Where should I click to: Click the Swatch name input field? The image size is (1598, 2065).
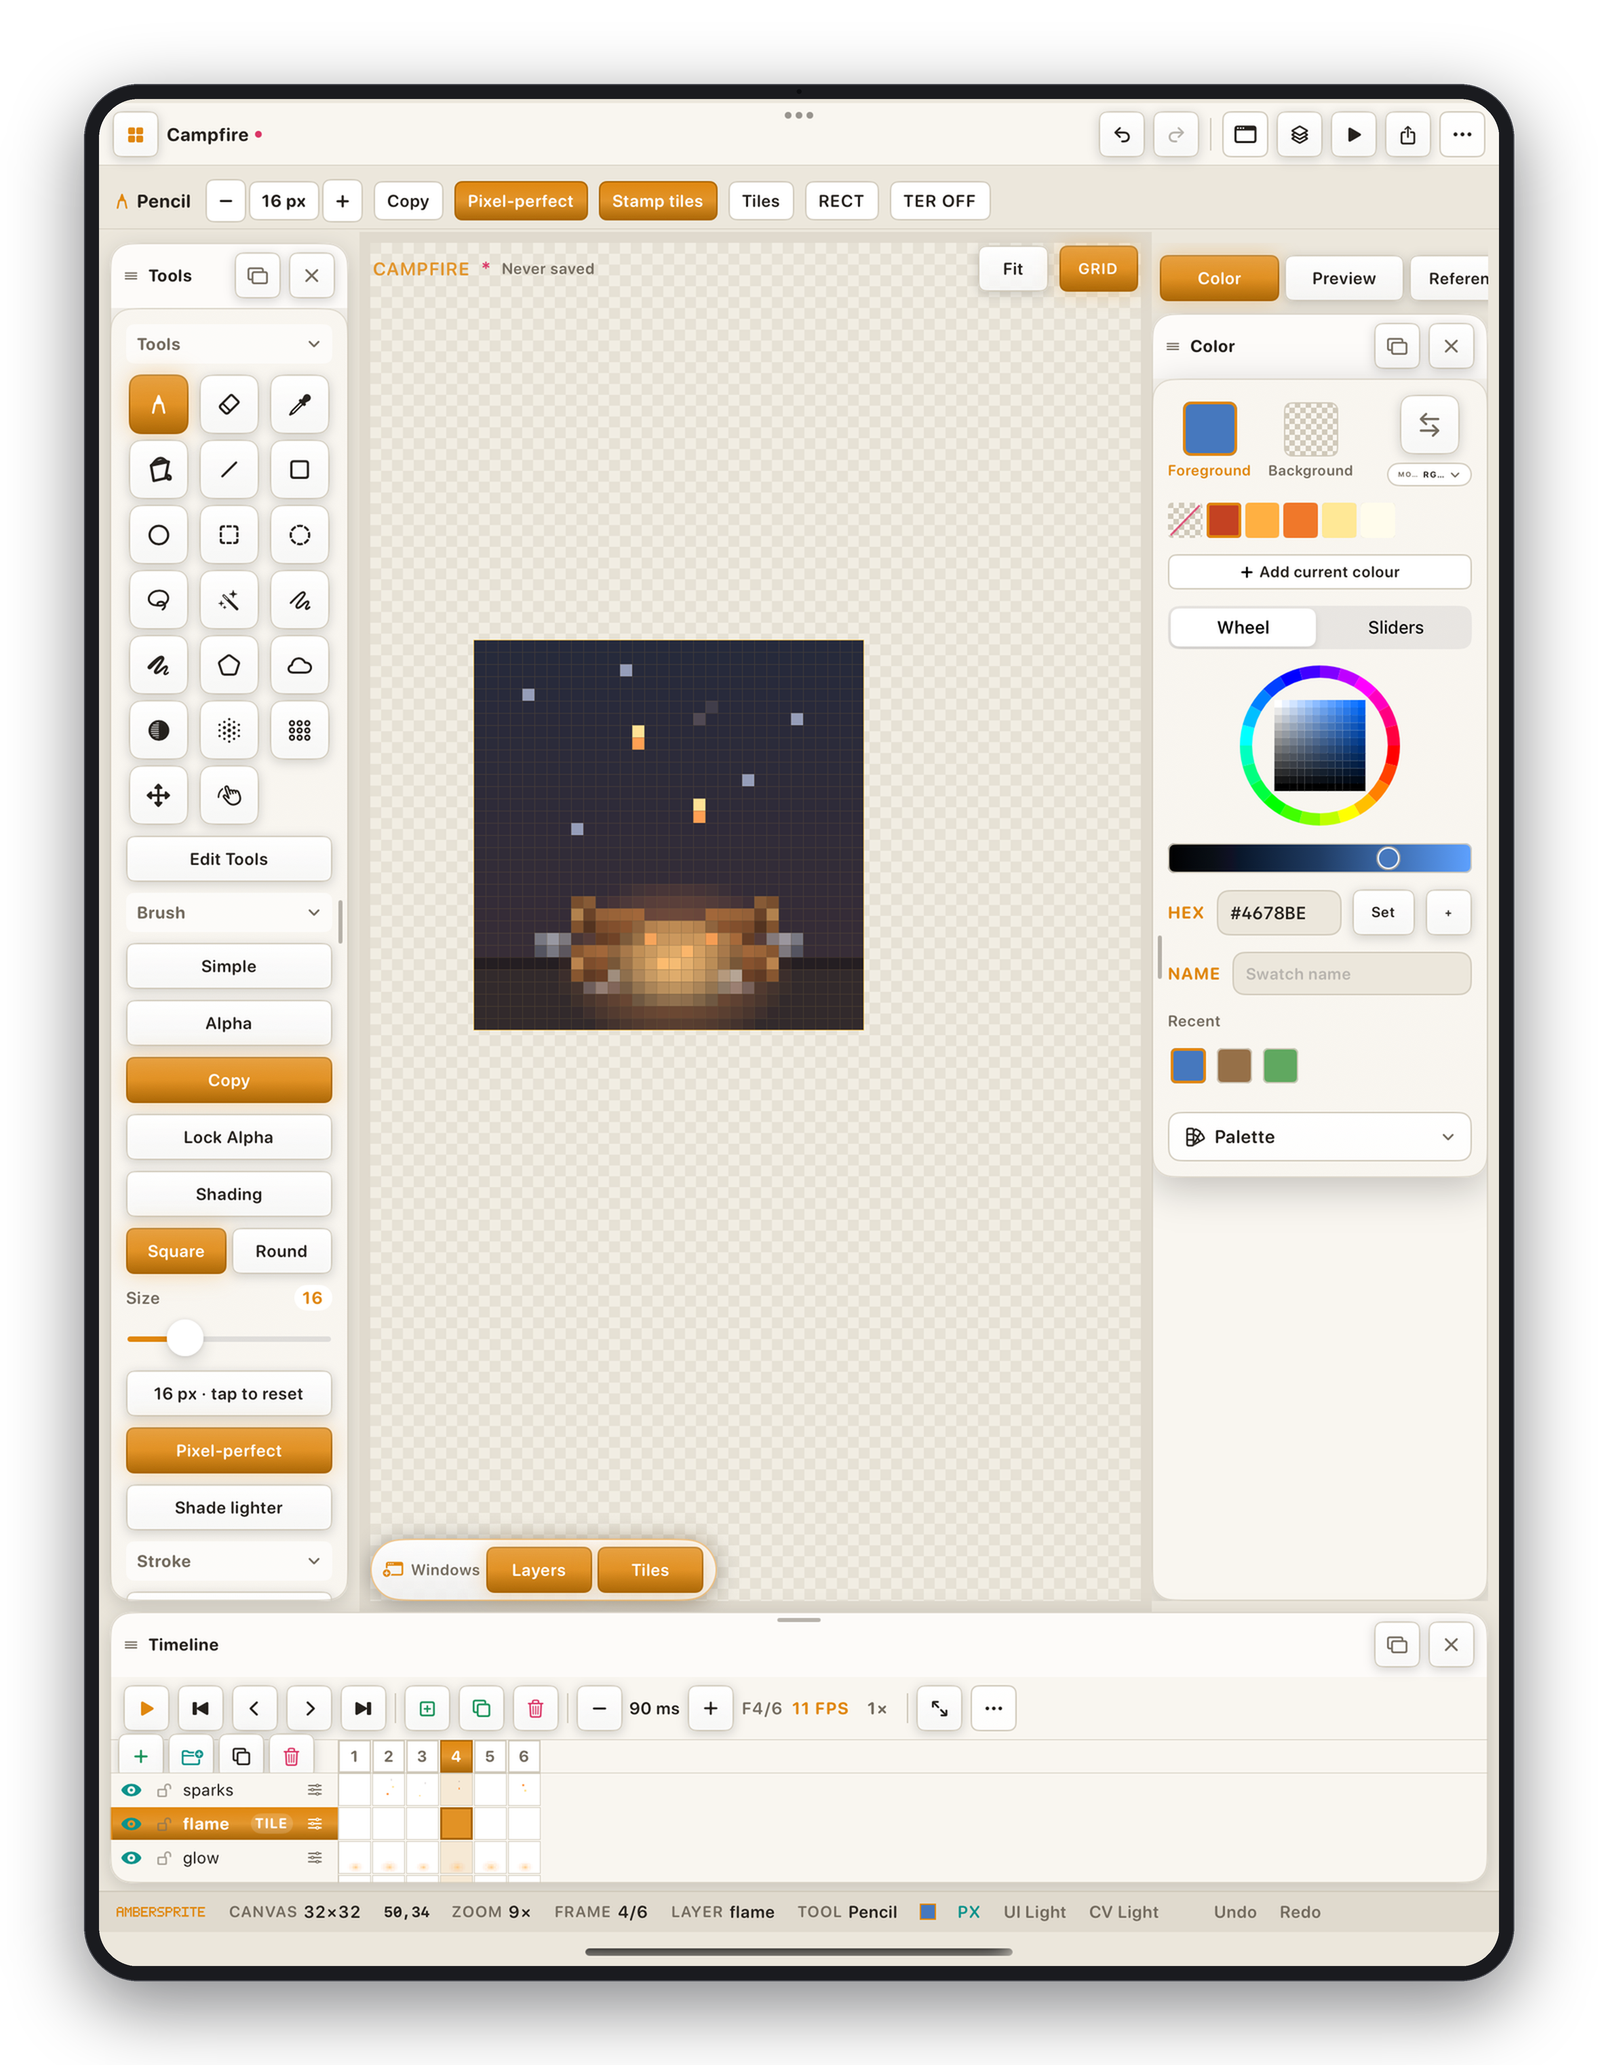1350,974
